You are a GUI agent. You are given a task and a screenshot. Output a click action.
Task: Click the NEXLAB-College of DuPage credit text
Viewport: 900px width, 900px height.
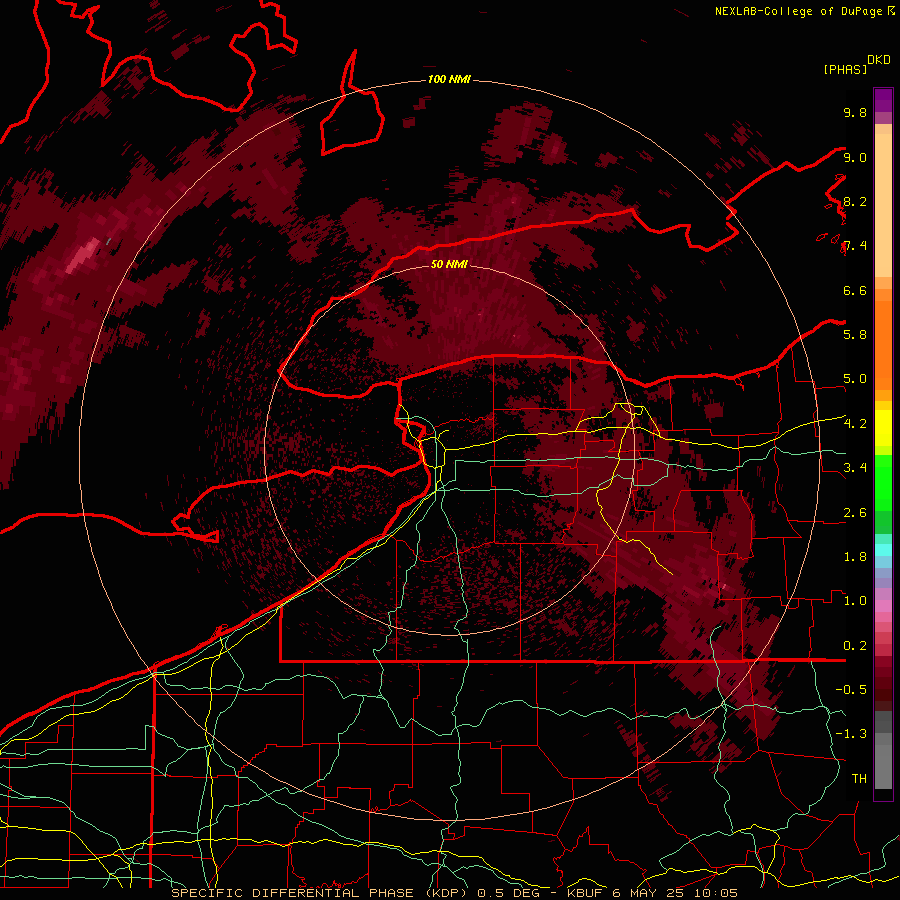coord(800,11)
